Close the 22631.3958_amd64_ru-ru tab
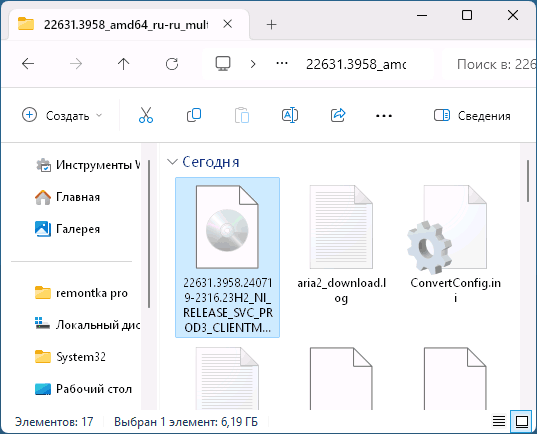Image resolution: width=537 pixels, height=434 pixels. coord(228,24)
